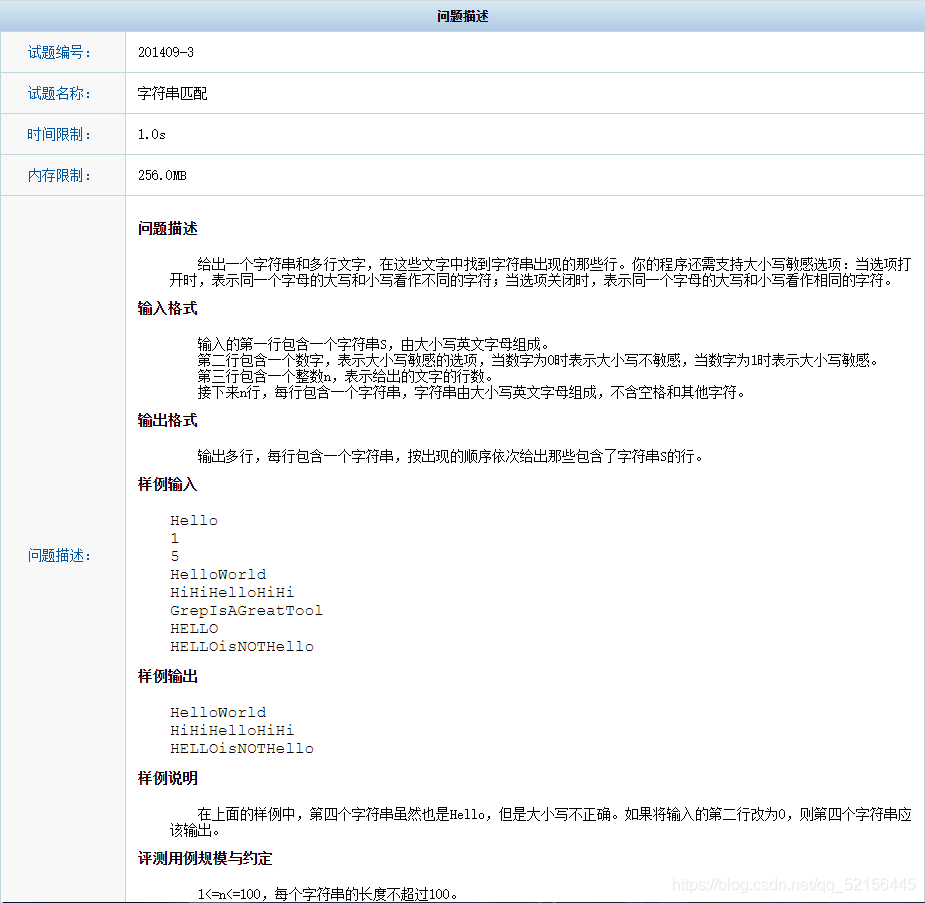
Task: Click the line starting 给出一个字符串和多行文字
Action: [555, 264]
